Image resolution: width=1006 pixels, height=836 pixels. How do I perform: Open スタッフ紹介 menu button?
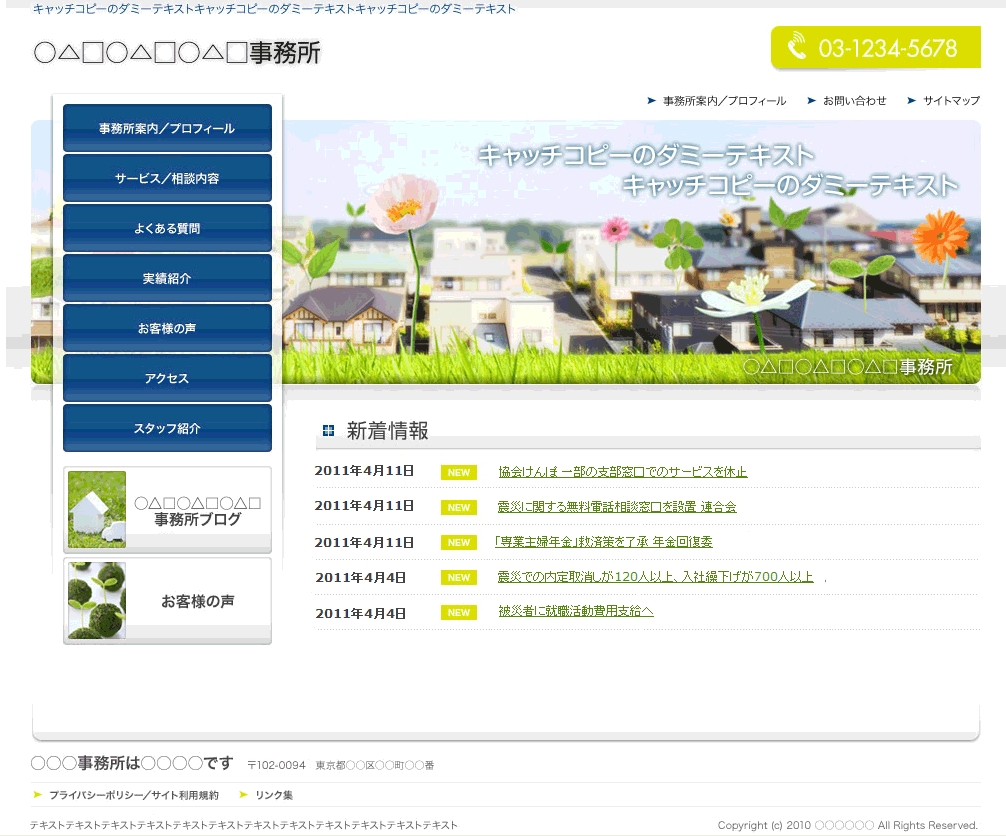167,428
